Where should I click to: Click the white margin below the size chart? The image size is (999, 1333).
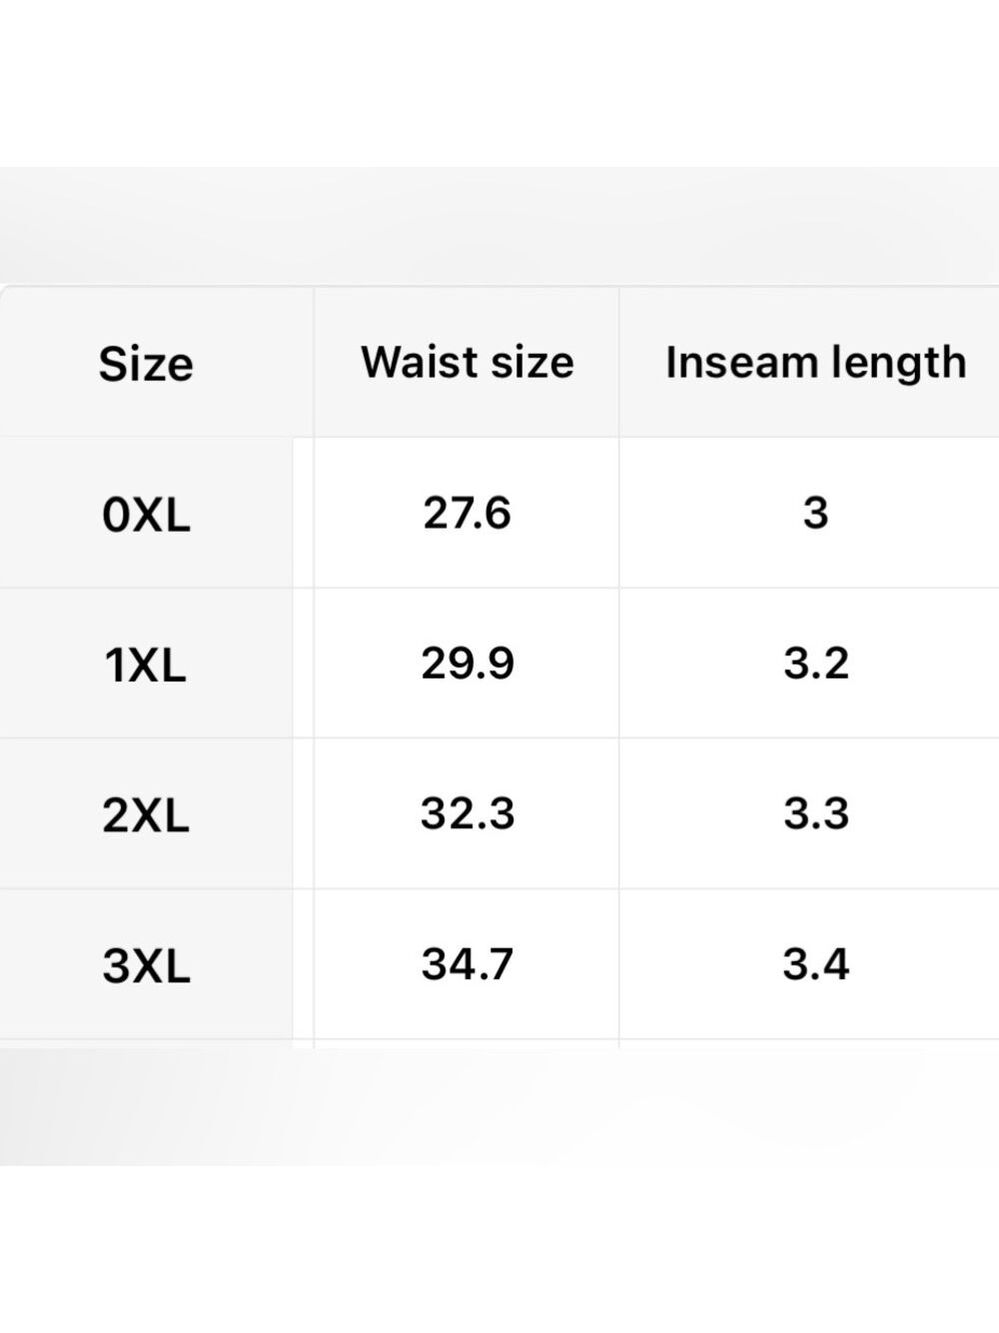click(499, 1249)
